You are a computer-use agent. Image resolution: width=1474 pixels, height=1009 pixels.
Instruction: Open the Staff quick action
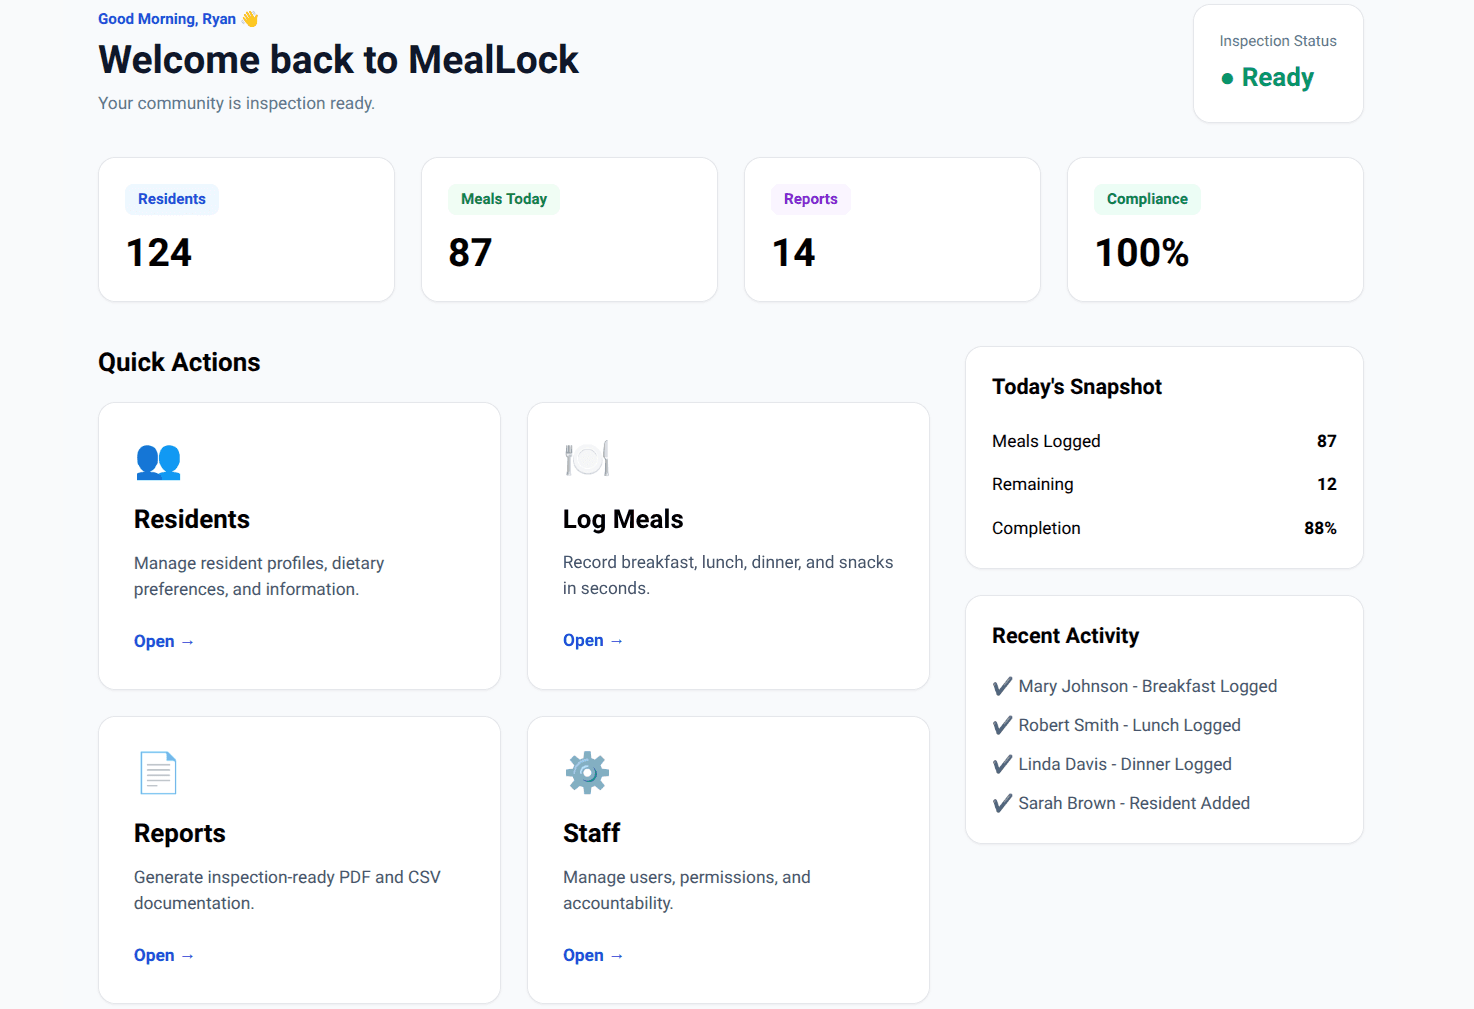(593, 955)
